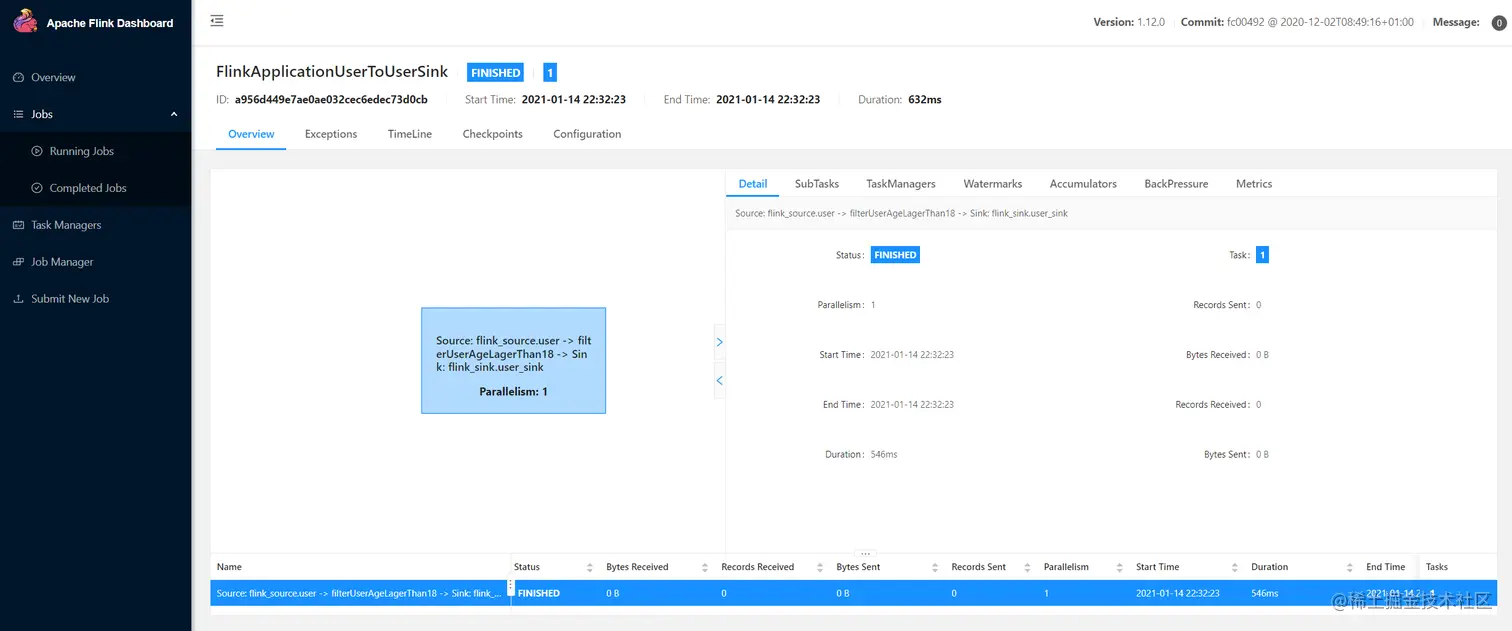Select the Source flink_source.user table row
1512x631 pixels.
tap(854, 593)
